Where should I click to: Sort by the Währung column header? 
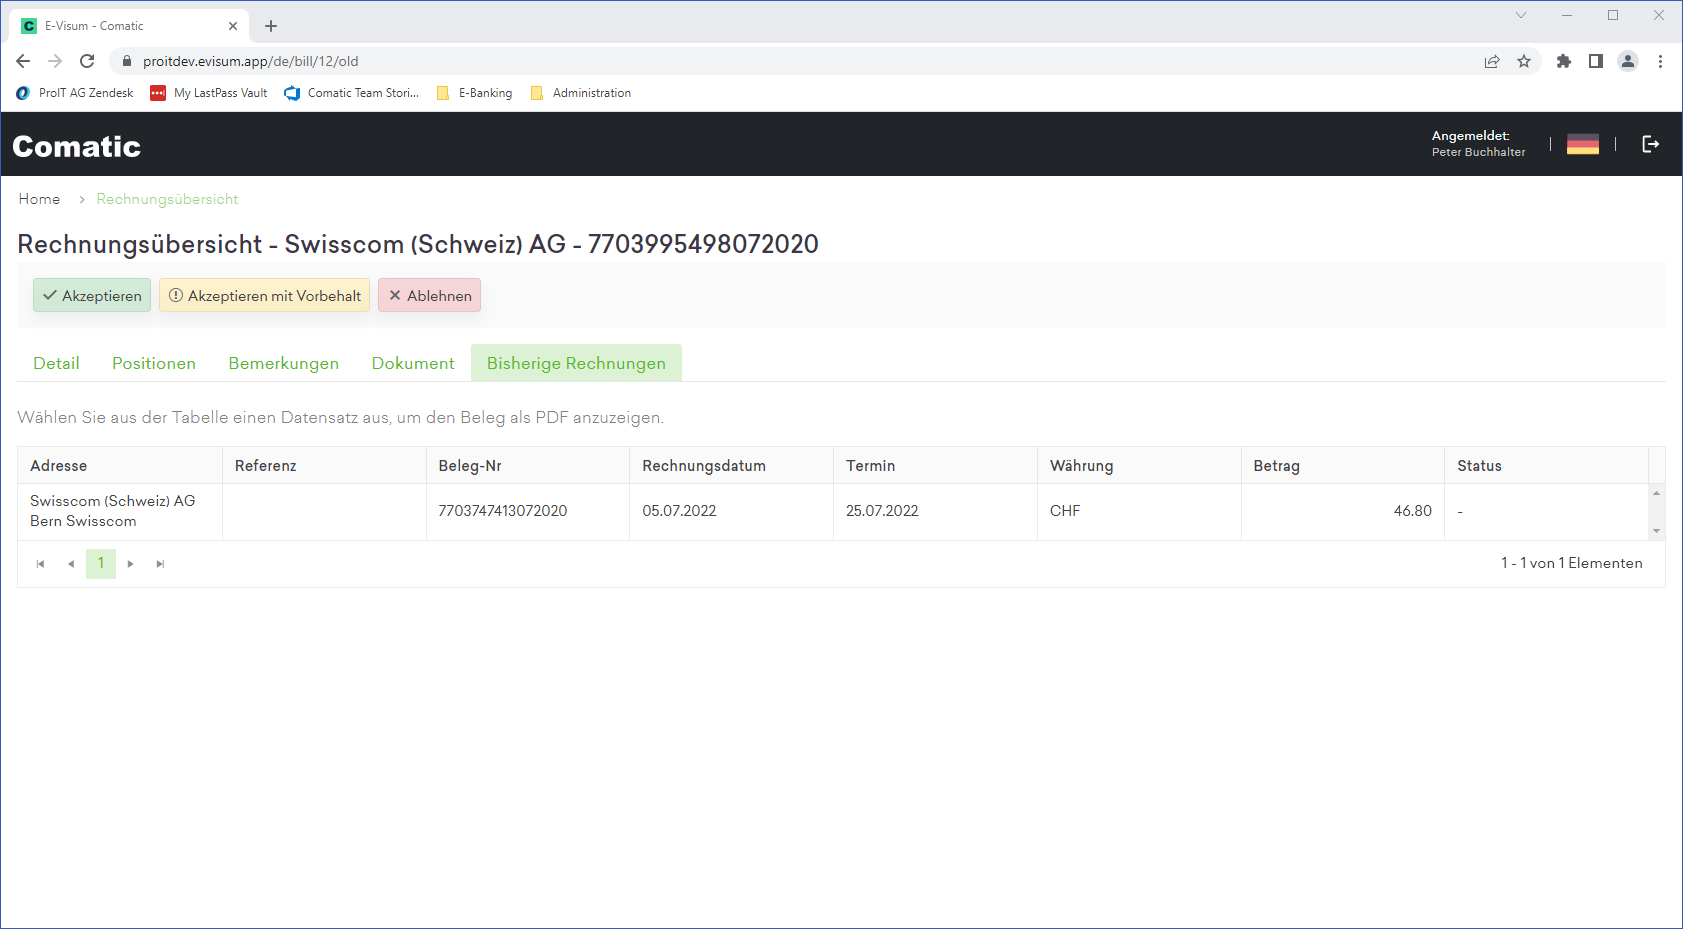[x=1139, y=466]
